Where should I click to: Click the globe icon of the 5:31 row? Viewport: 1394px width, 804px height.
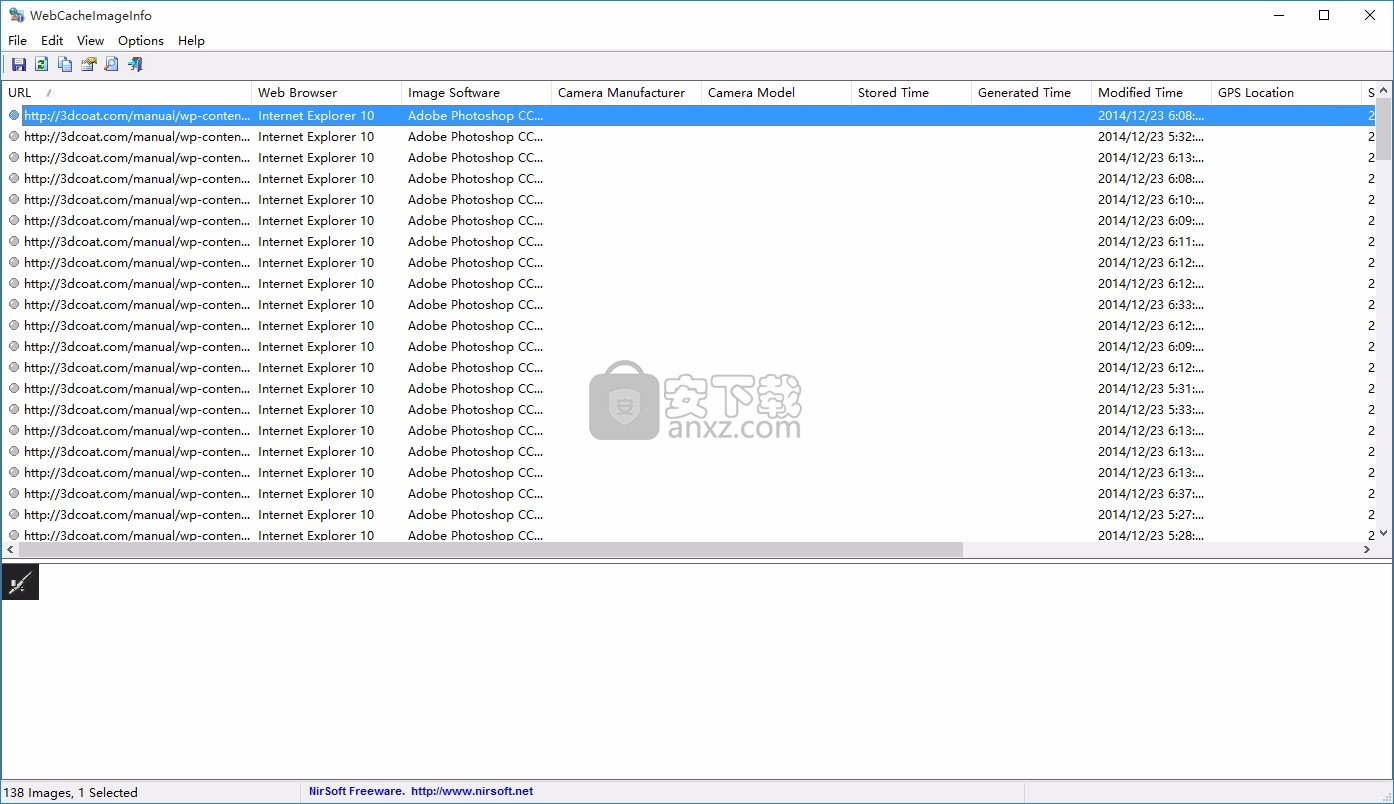(14, 389)
